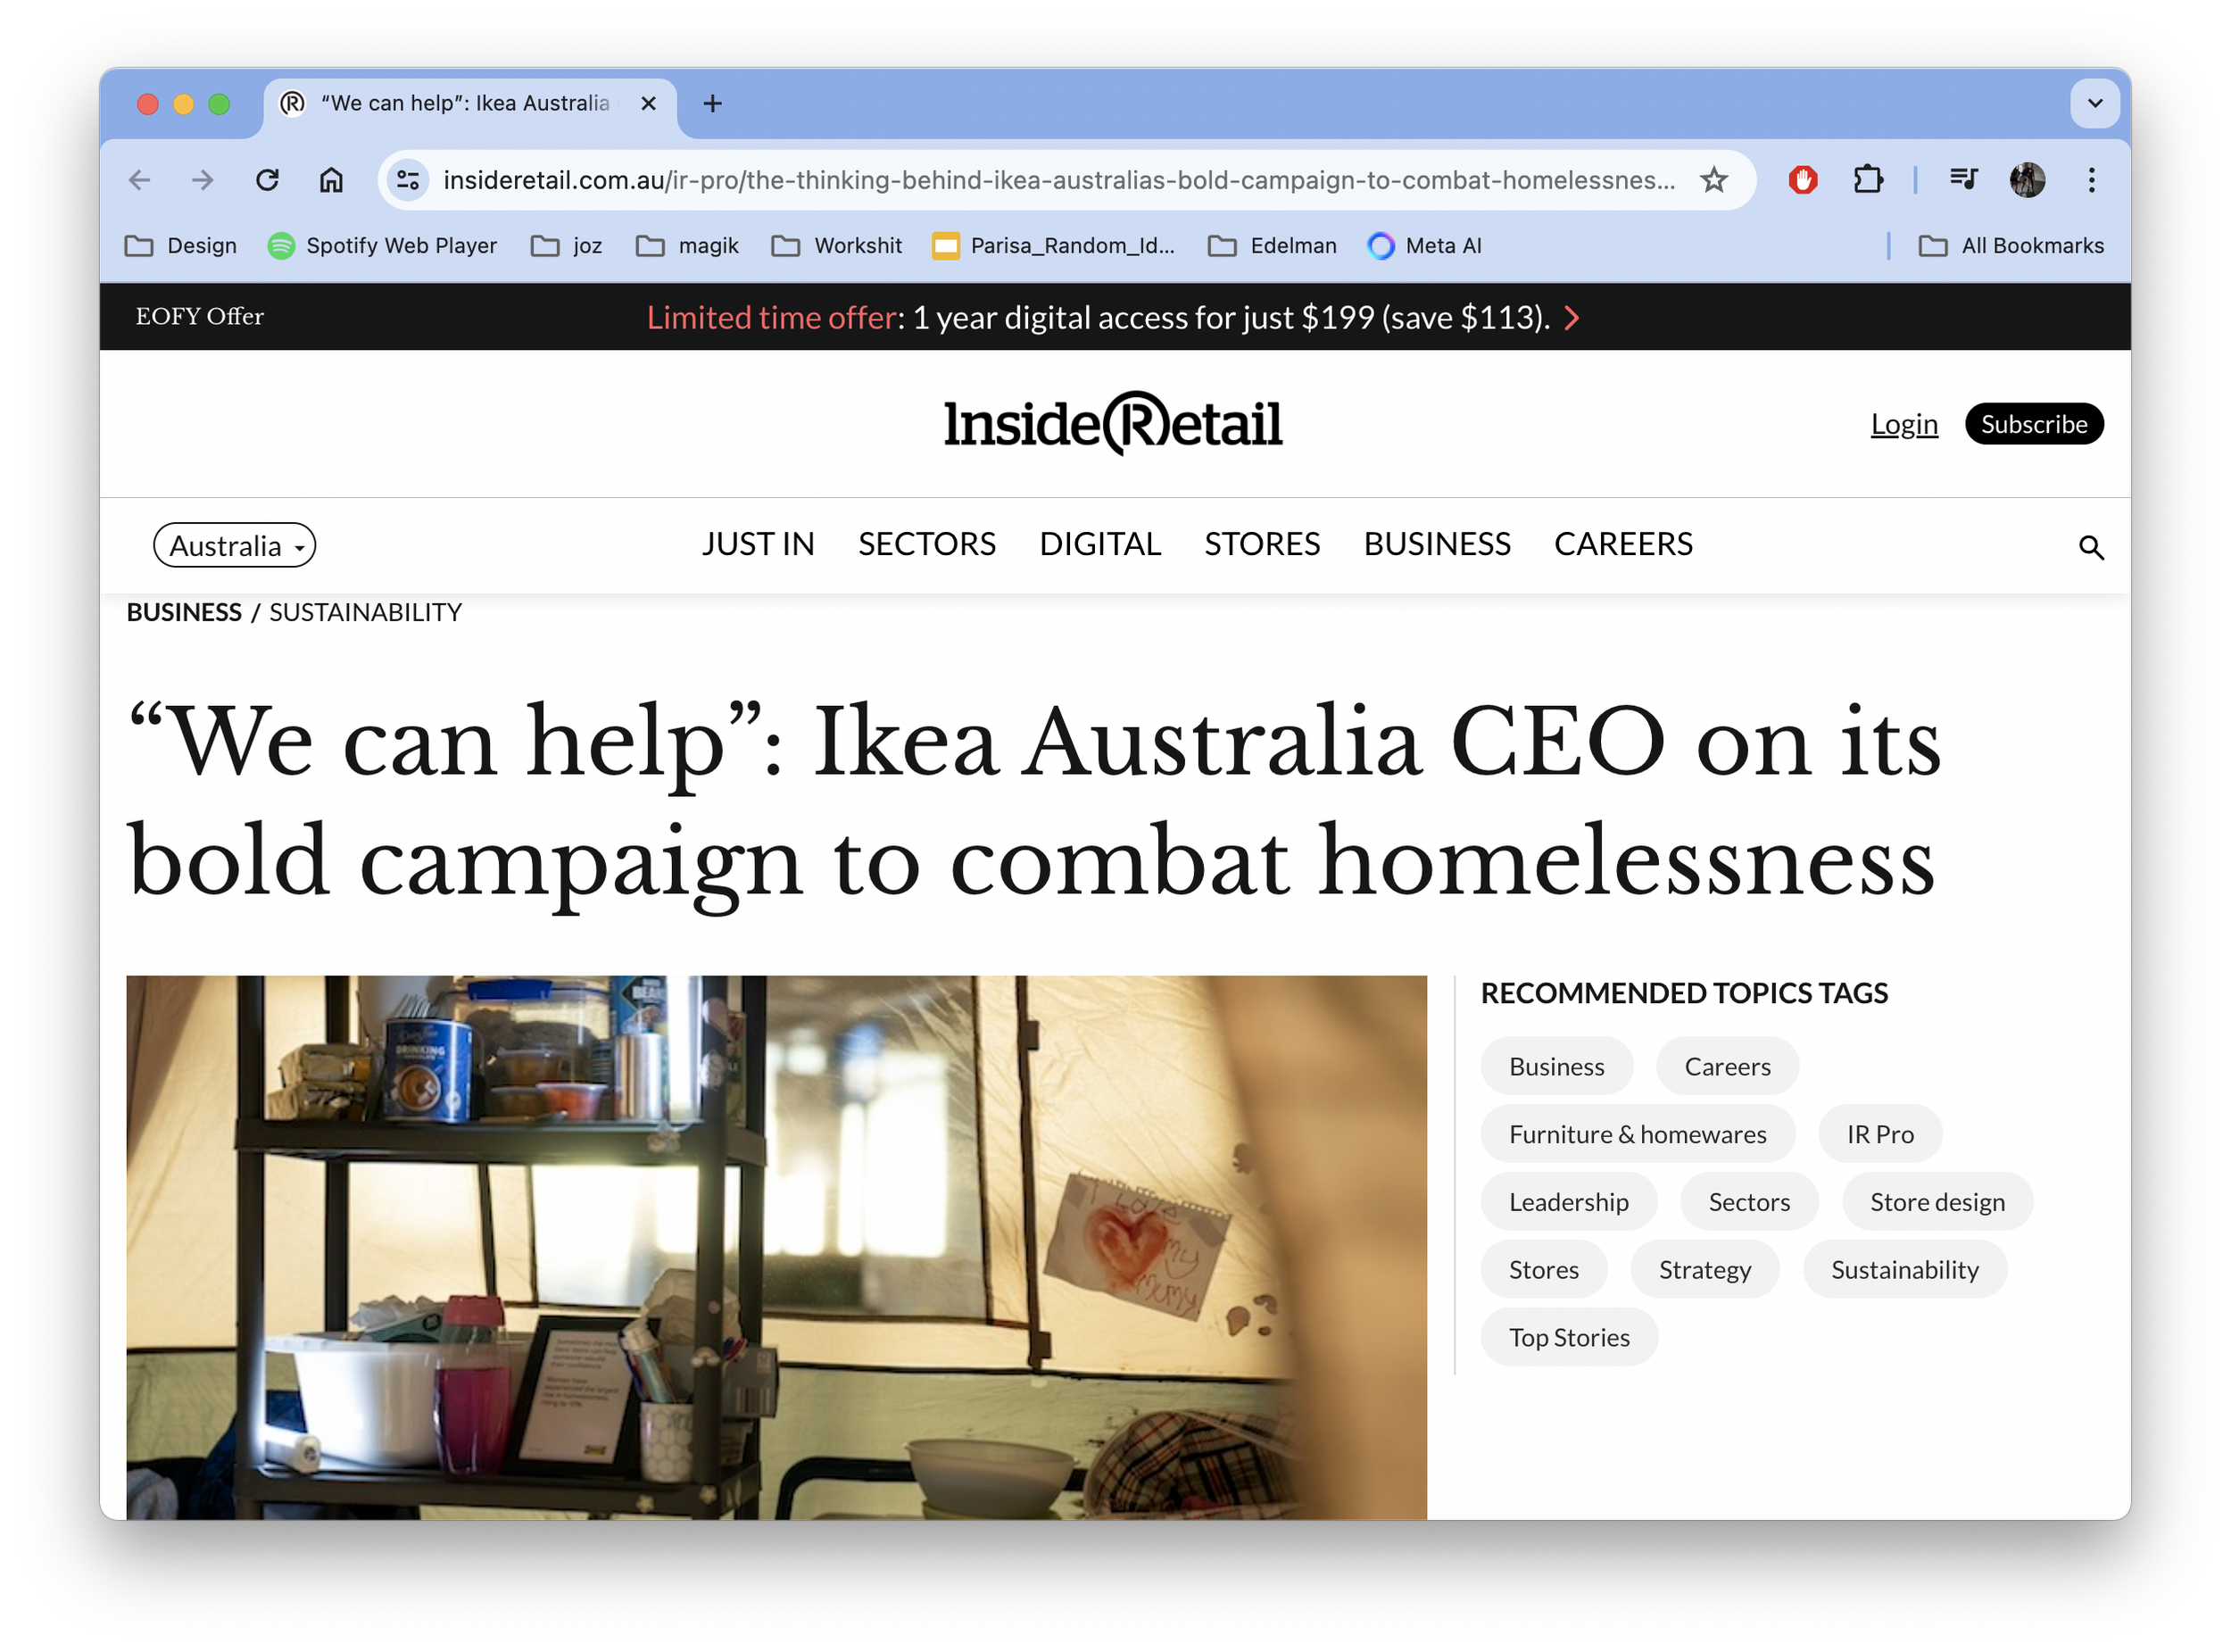Open the media controls icon
Screen dimensions: 2231x1652
click(x=1963, y=181)
